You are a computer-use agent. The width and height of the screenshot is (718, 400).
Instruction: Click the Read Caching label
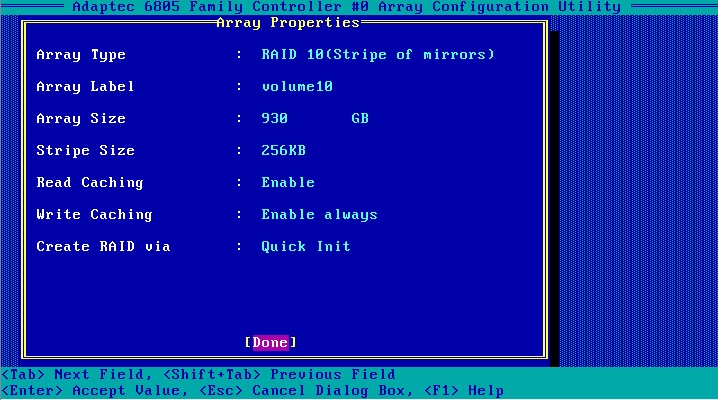tap(90, 183)
